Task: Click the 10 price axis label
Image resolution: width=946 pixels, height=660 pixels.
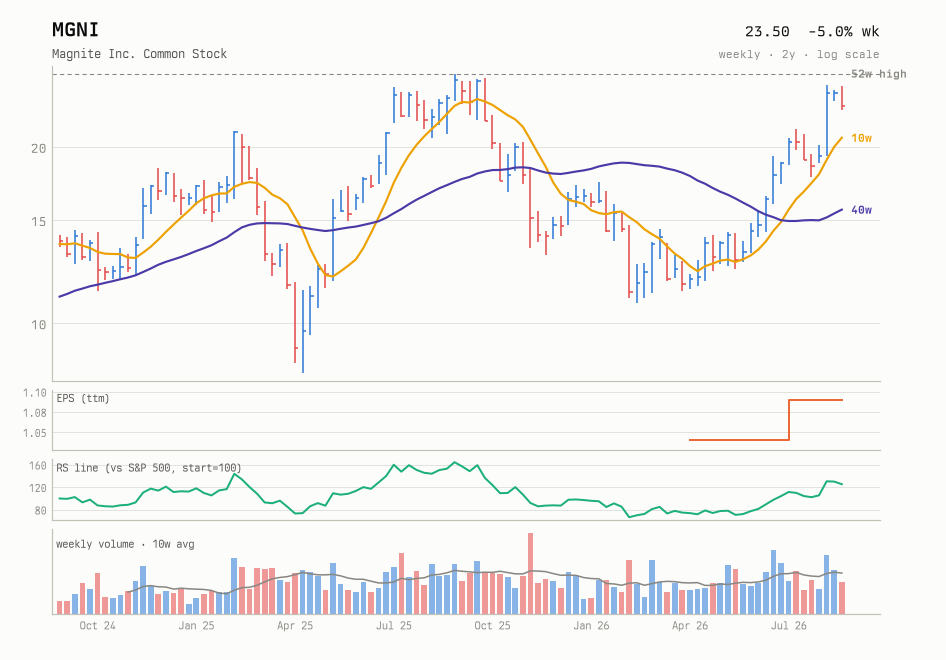Action: pos(39,325)
